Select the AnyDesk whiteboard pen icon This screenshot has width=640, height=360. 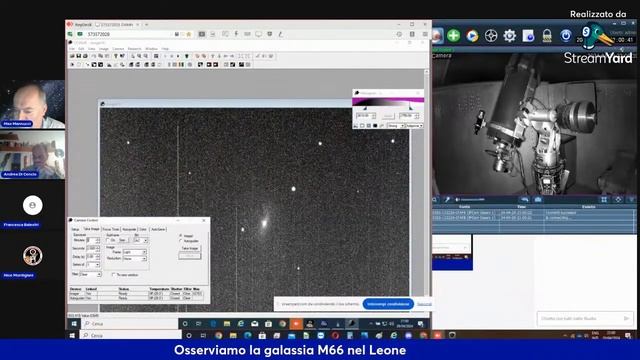pyautogui.click(x=280, y=34)
